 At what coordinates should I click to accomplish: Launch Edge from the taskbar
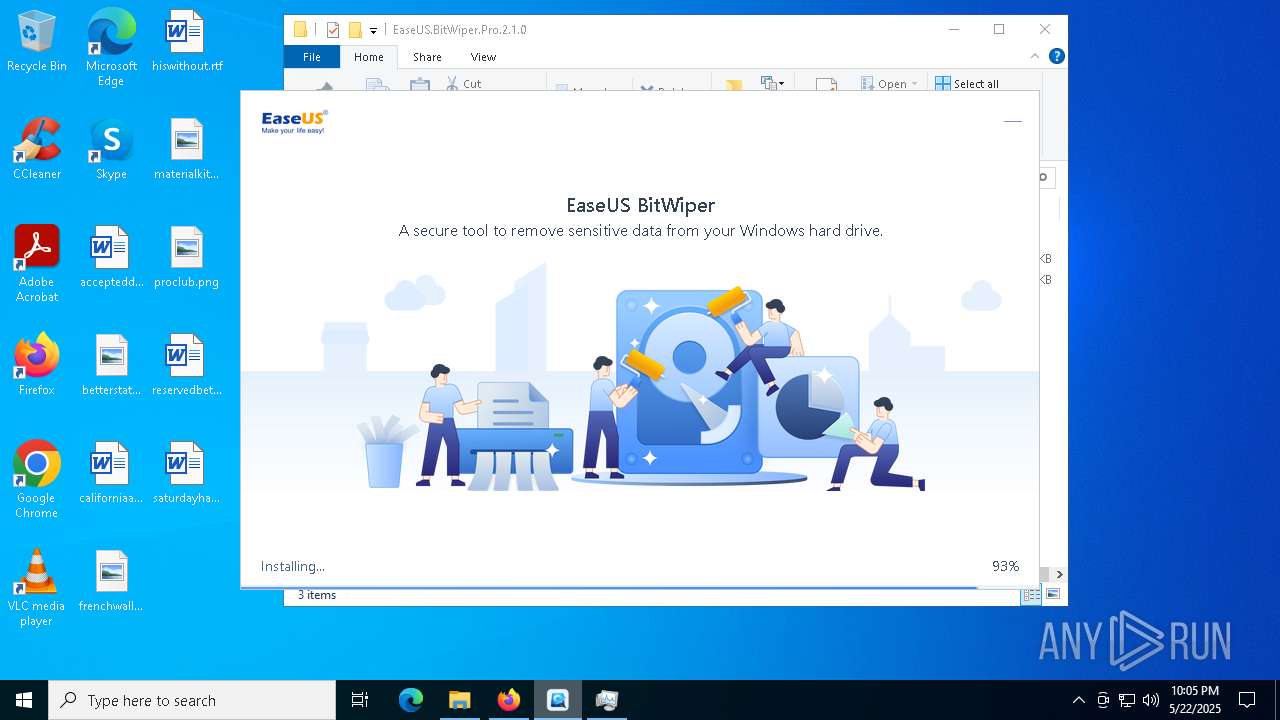pos(411,700)
